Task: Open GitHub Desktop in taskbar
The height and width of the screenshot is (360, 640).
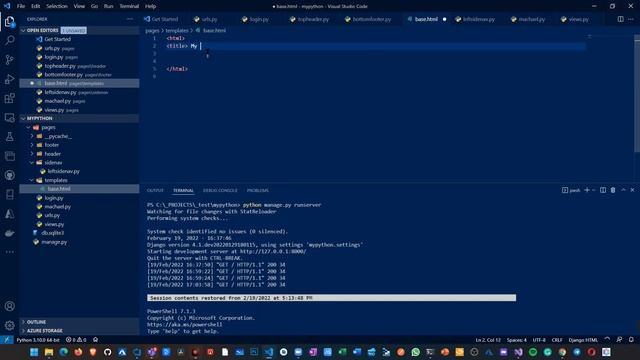Action: pyautogui.click(x=107, y=352)
